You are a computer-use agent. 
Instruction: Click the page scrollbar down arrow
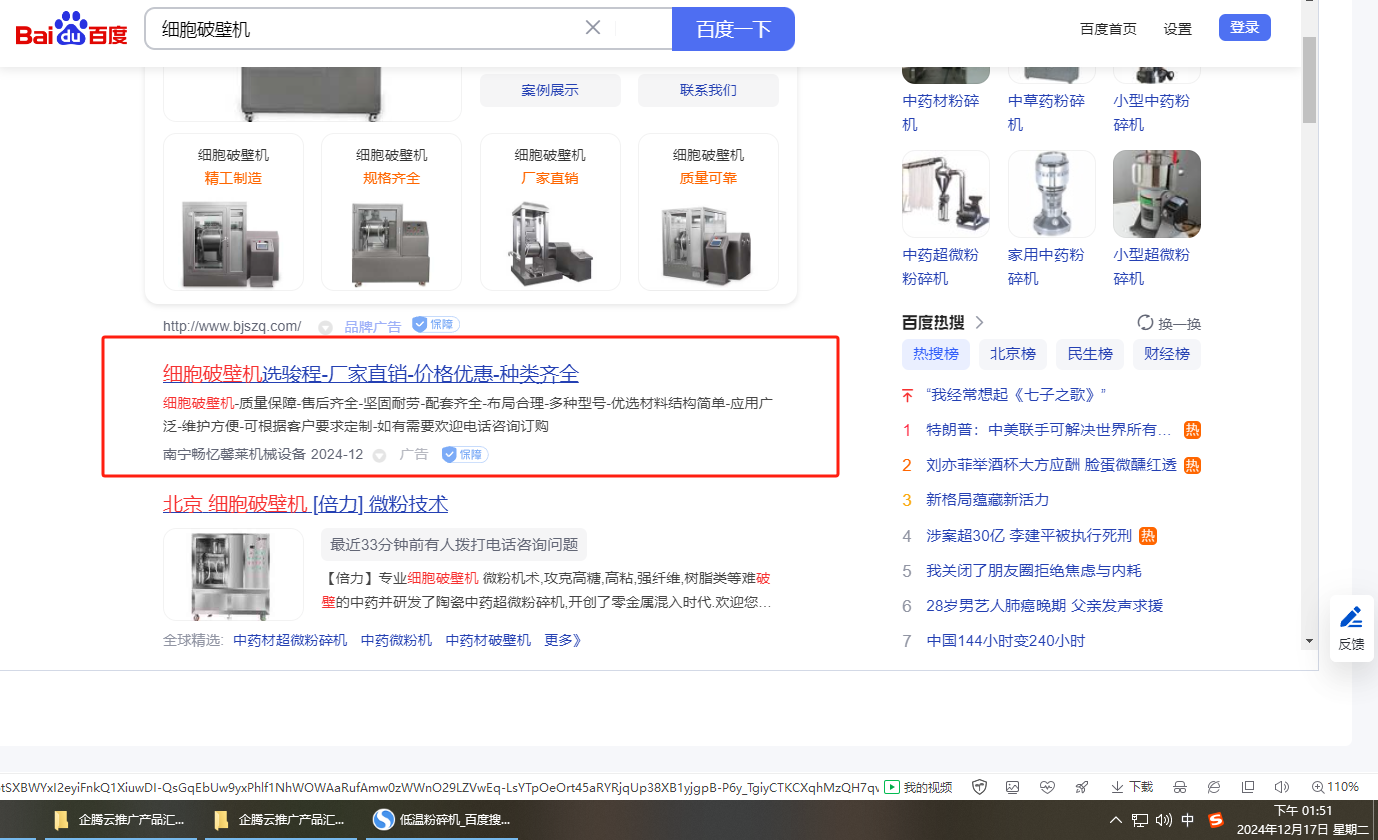[1309, 640]
